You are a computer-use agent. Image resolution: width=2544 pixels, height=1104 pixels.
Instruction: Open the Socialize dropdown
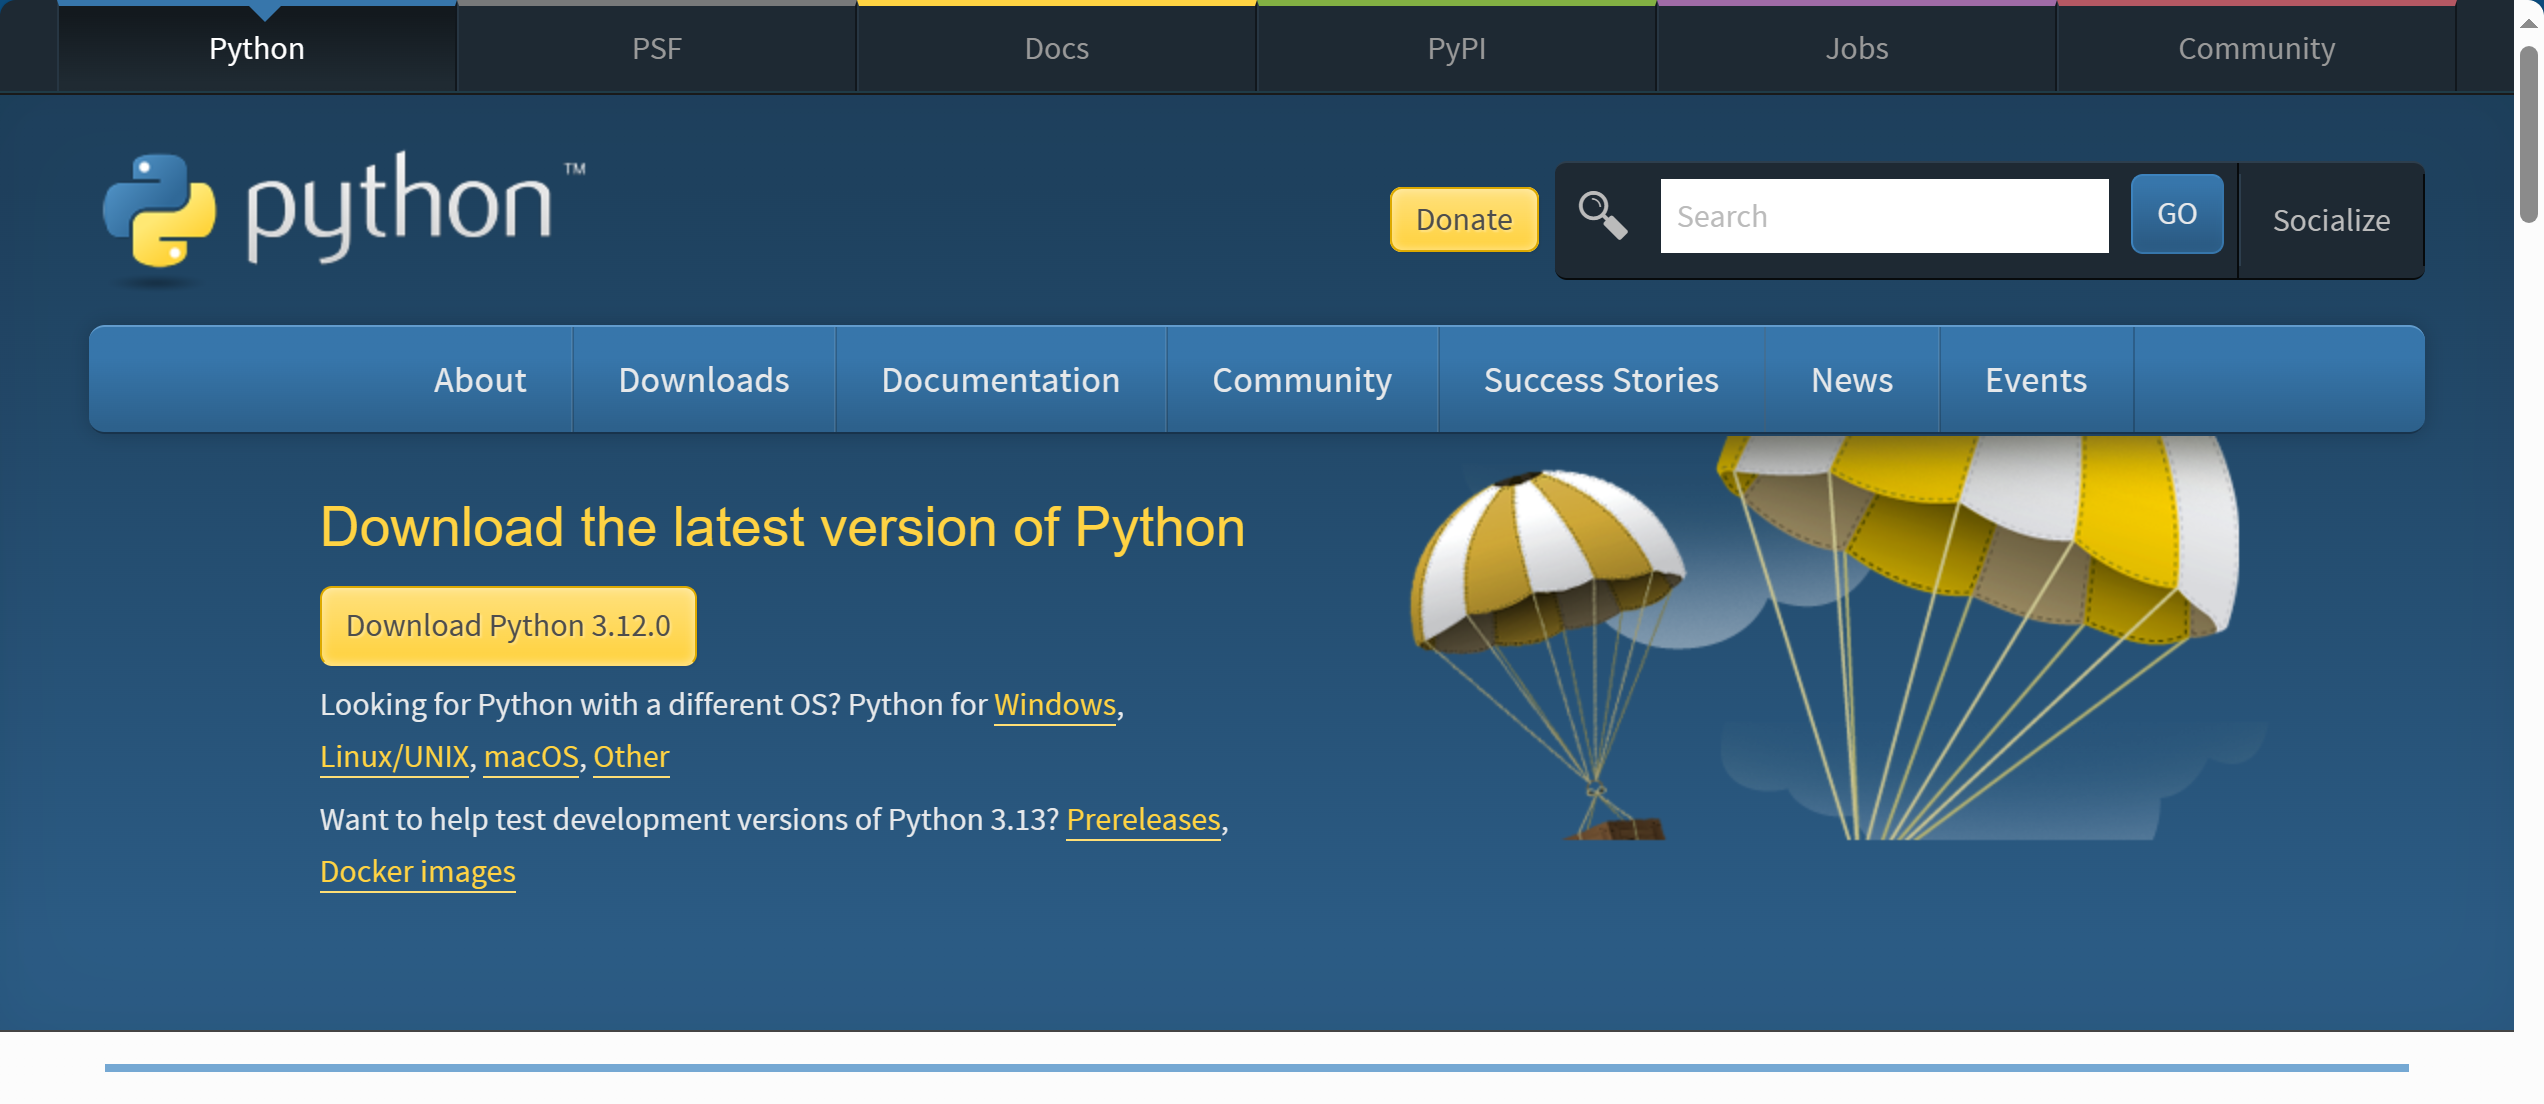point(2331,220)
